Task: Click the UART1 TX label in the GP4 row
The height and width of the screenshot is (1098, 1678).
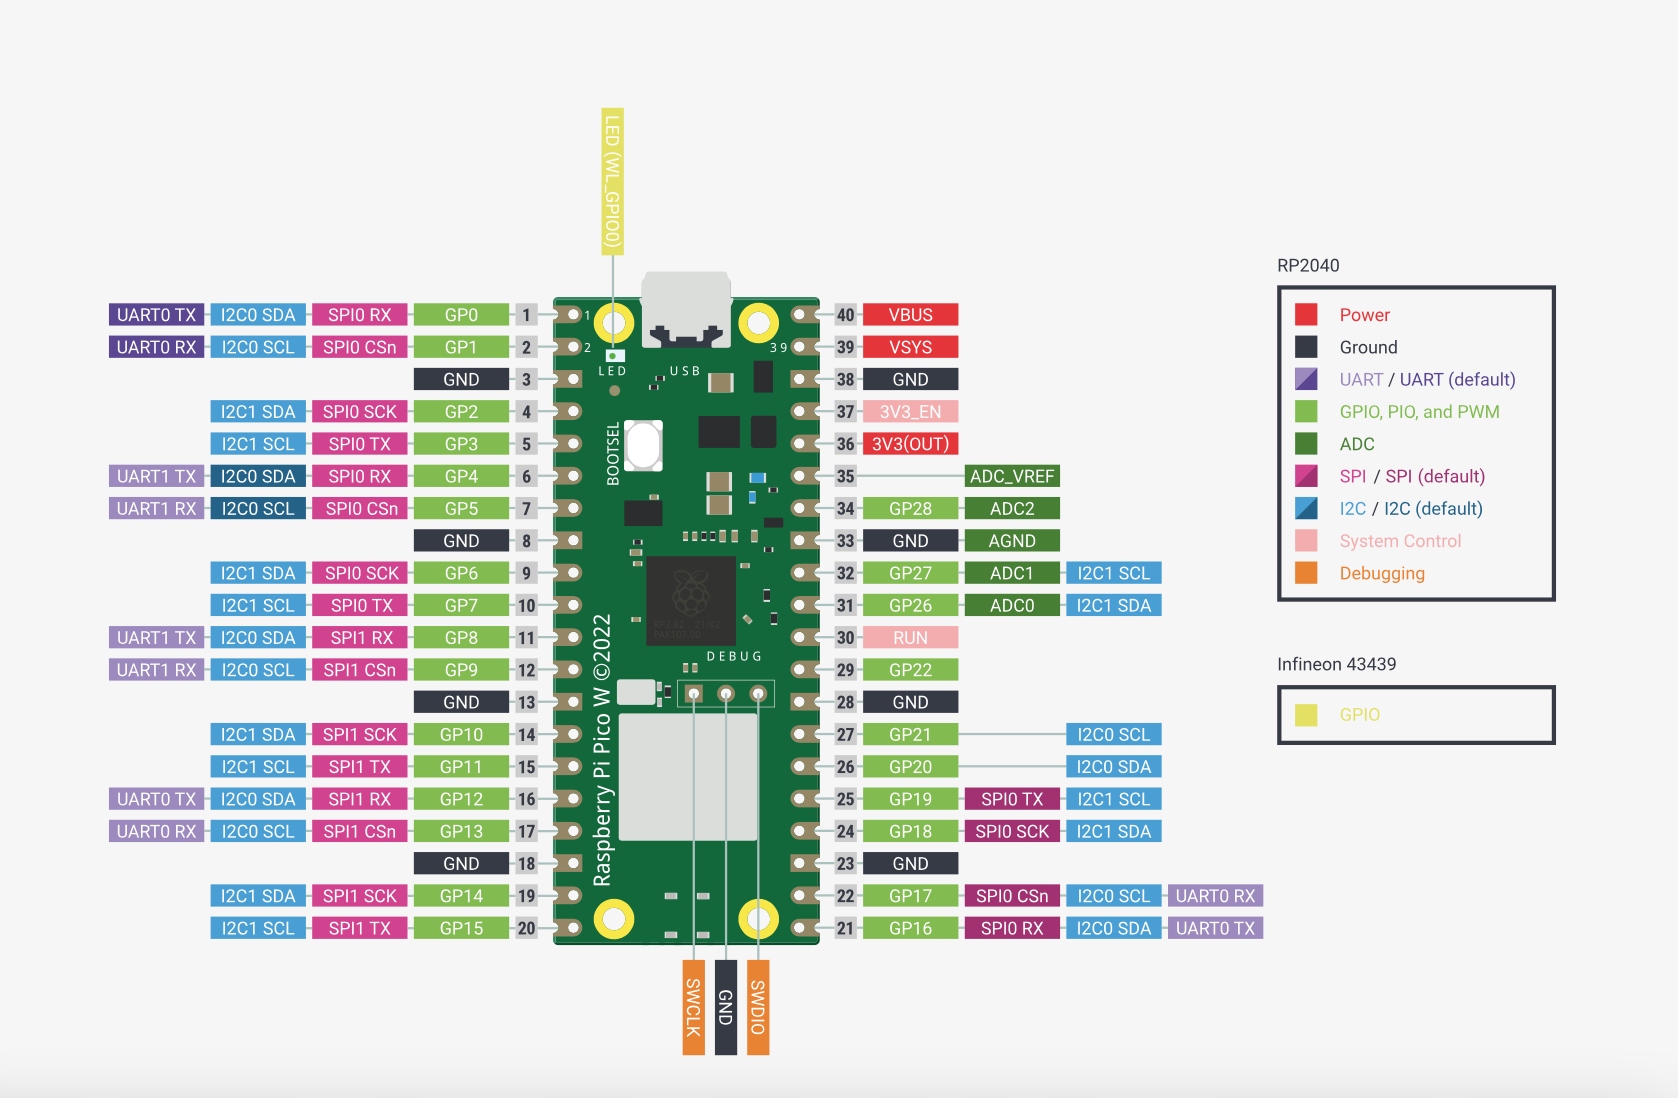Action: coord(157,476)
